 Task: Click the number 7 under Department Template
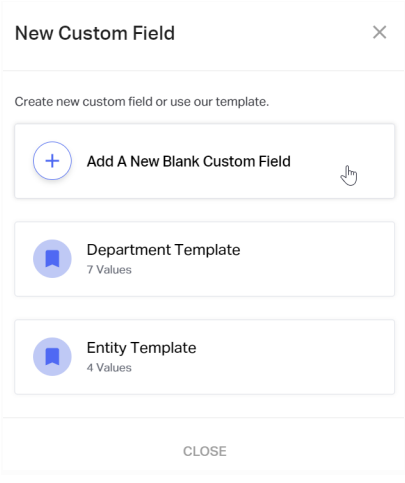click(90, 270)
